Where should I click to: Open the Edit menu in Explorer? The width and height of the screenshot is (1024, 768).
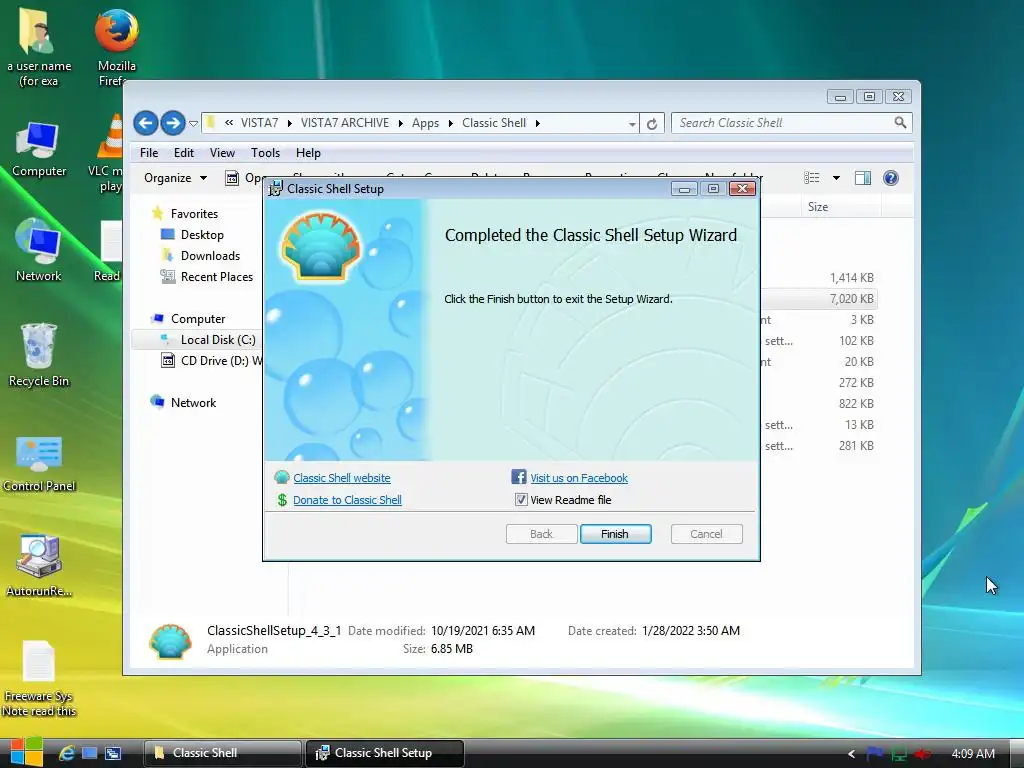tap(184, 153)
